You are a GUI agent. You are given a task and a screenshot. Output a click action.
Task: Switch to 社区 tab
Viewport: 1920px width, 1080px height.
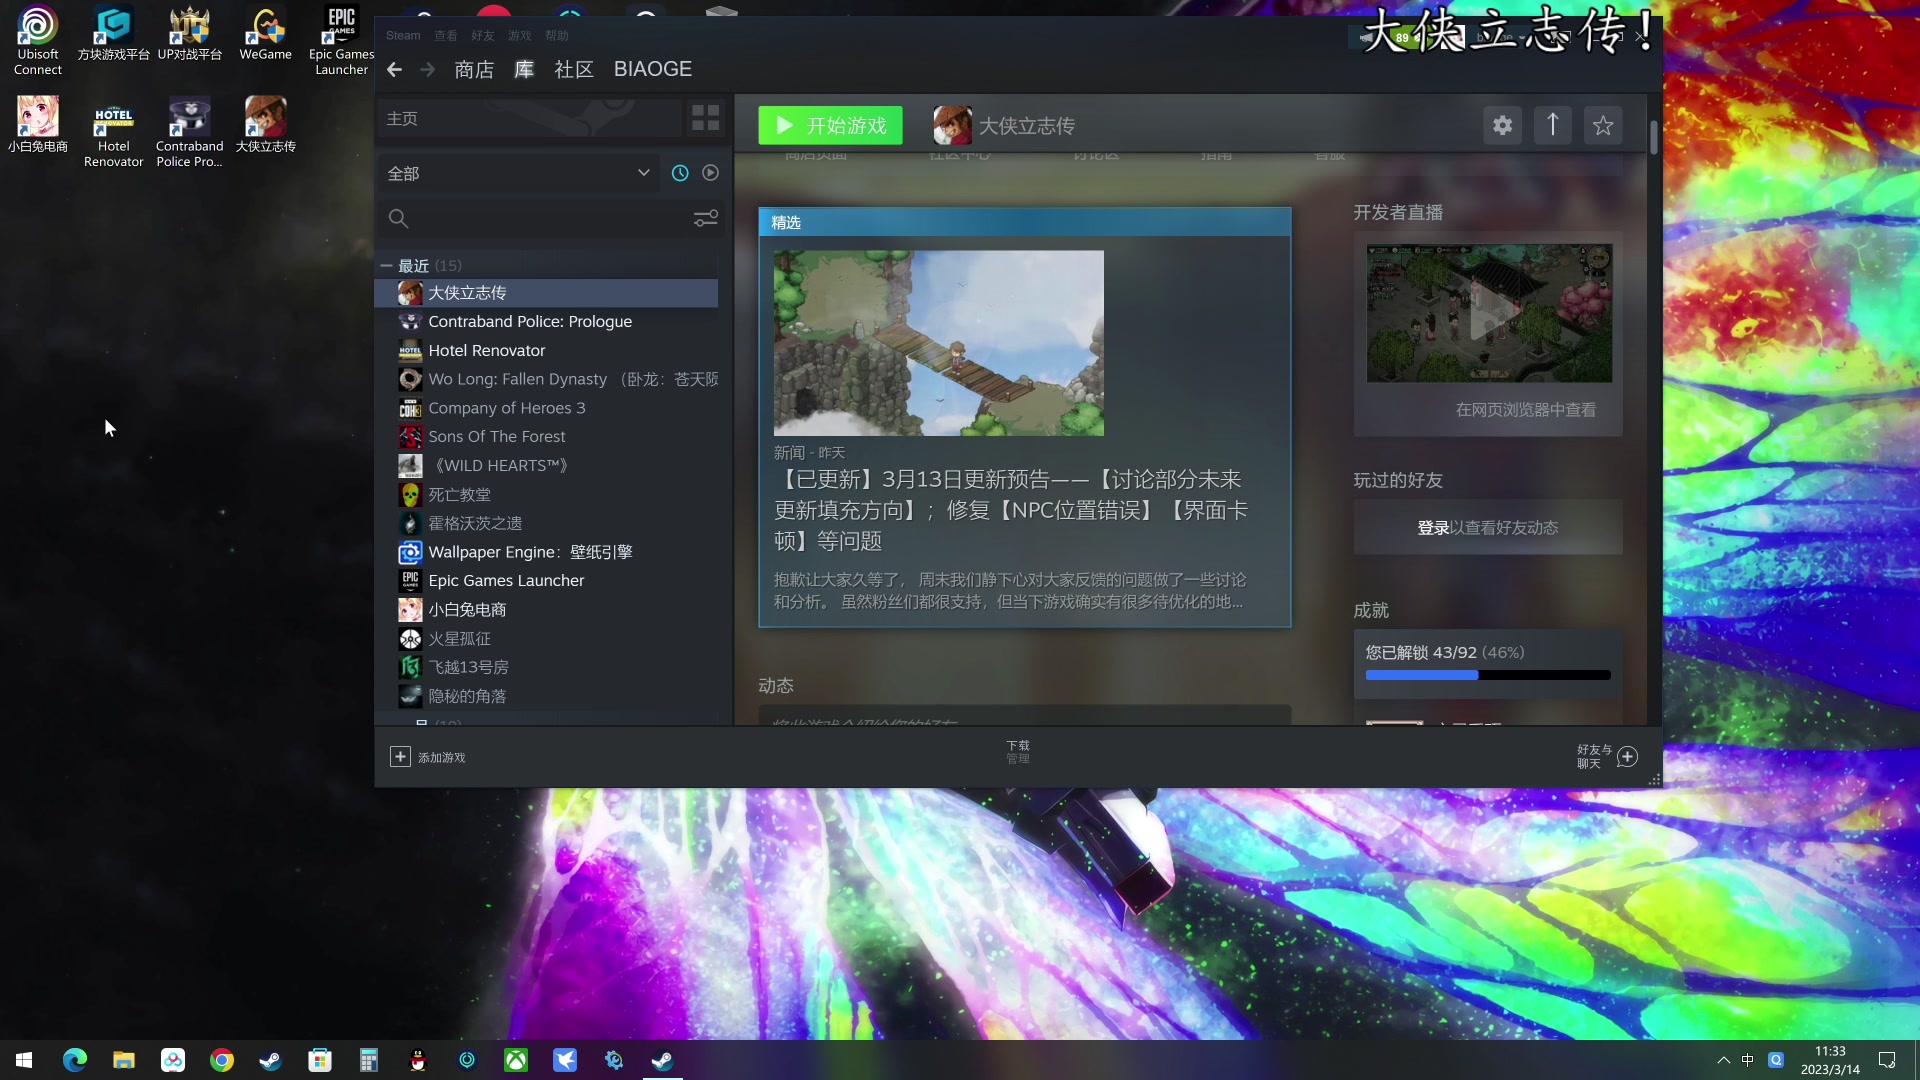[574, 69]
